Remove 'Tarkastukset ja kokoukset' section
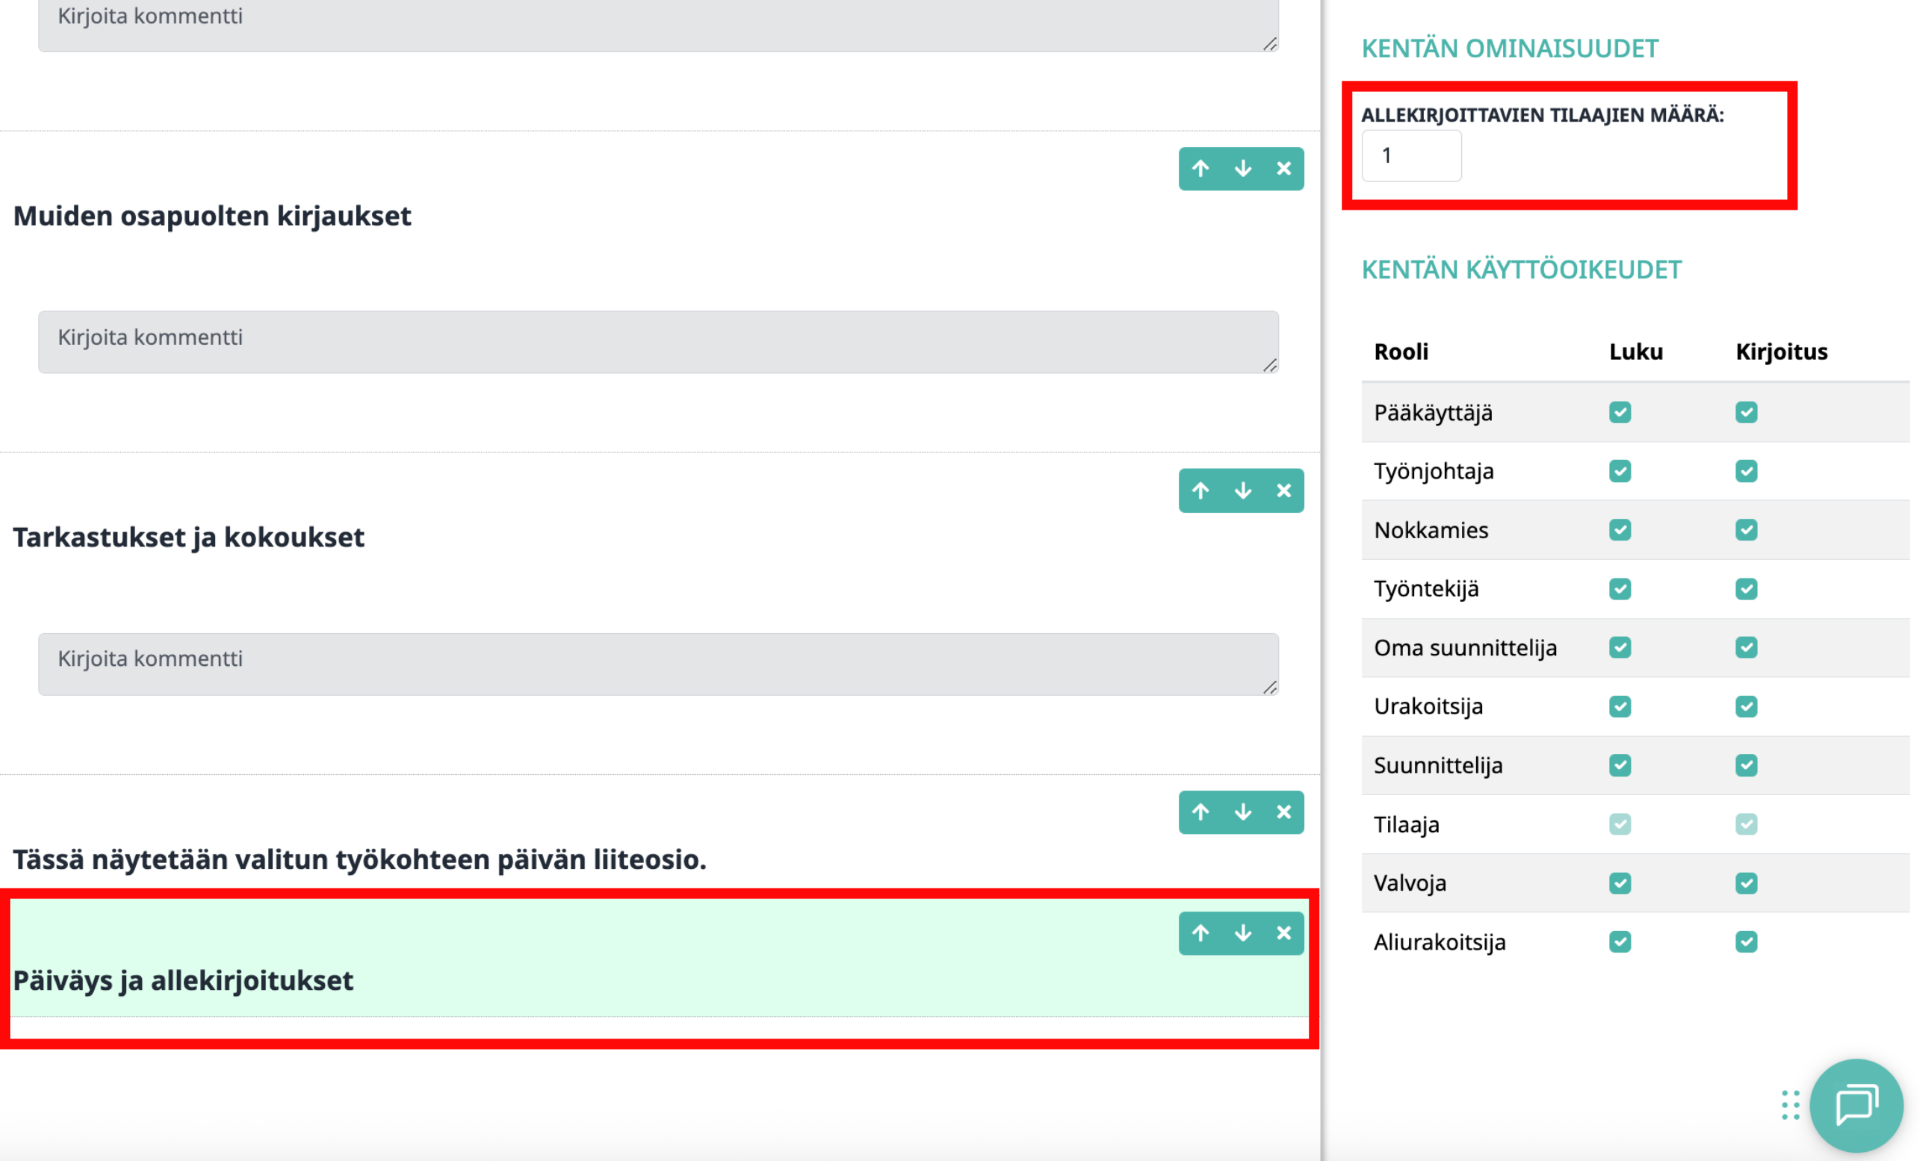The width and height of the screenshot is (1920, 1161). point(1284,491)
